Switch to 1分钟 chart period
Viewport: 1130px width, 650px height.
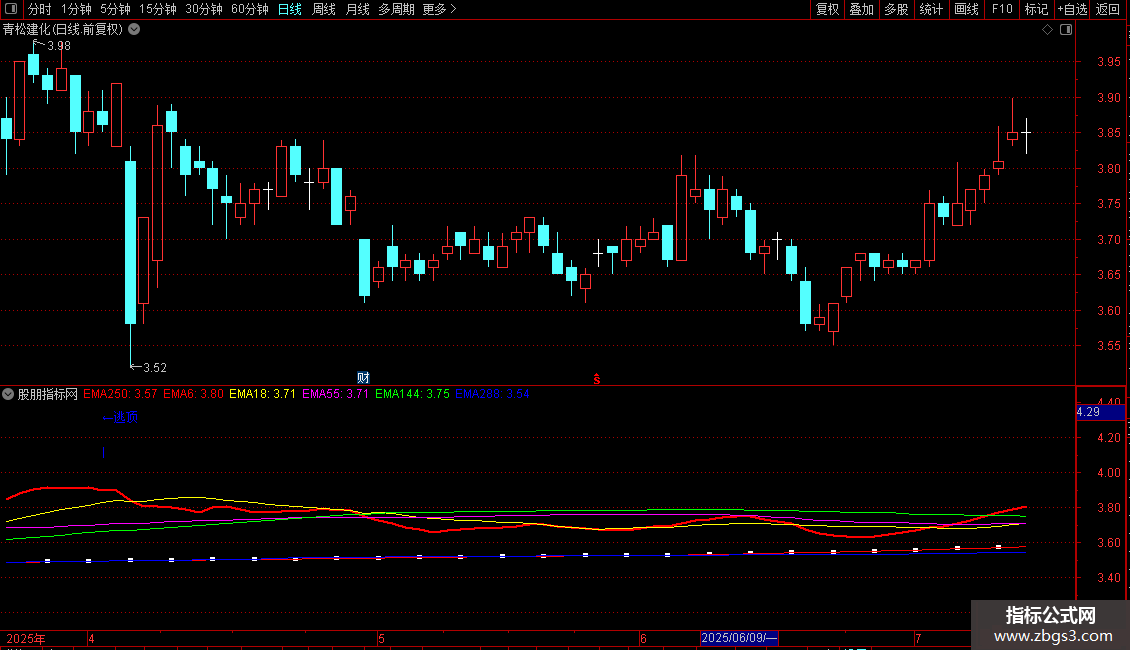(76, 9)
